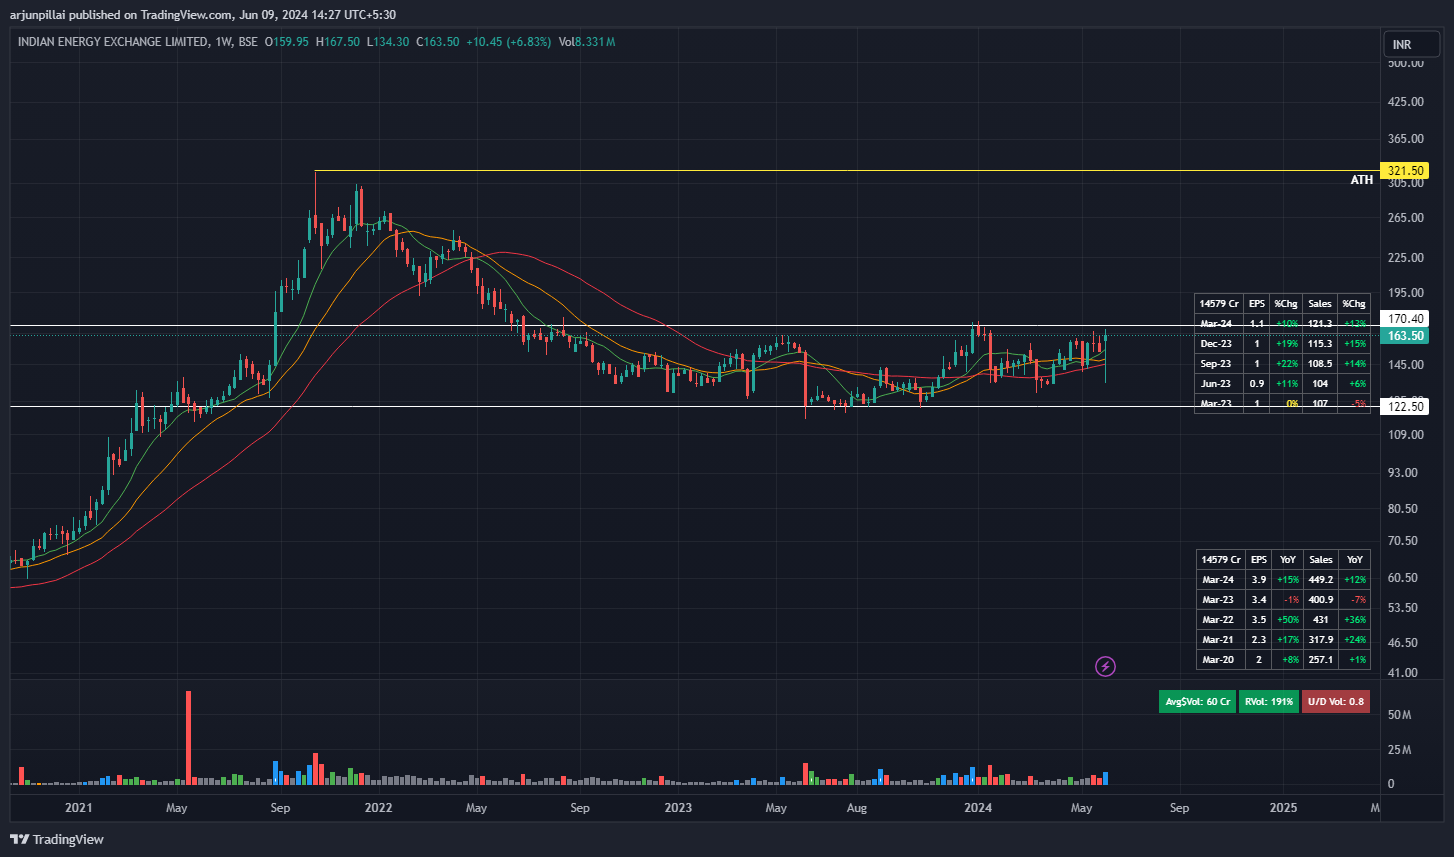This screenshot has height=857, width=1454.
Task: Click the 2022 time axis label
Action: pos(378,807)
